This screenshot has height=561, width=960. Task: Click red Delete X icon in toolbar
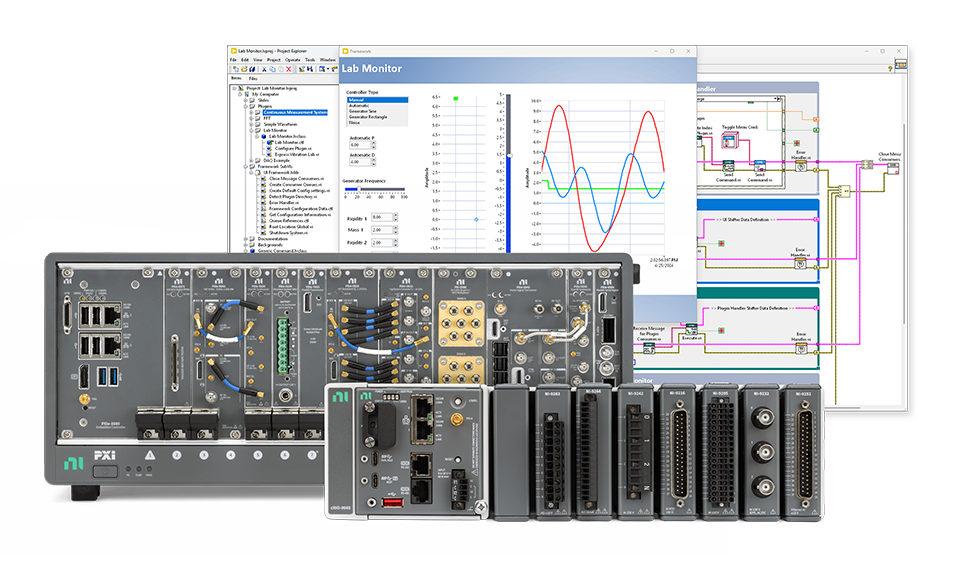point(288,69)
